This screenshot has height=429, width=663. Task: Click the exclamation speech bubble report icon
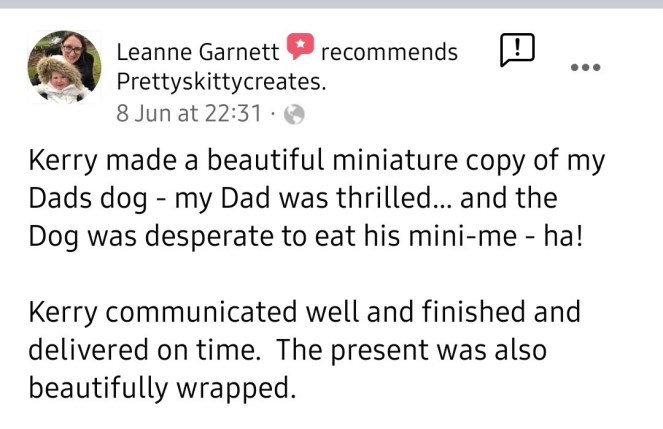pos(516,49)
